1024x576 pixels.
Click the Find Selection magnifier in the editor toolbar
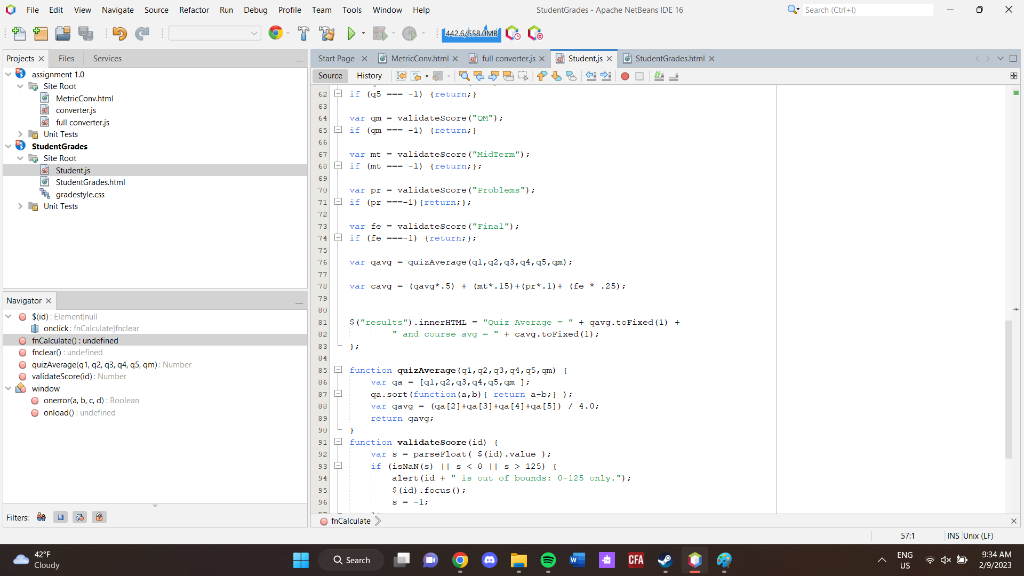pos(465,76)
